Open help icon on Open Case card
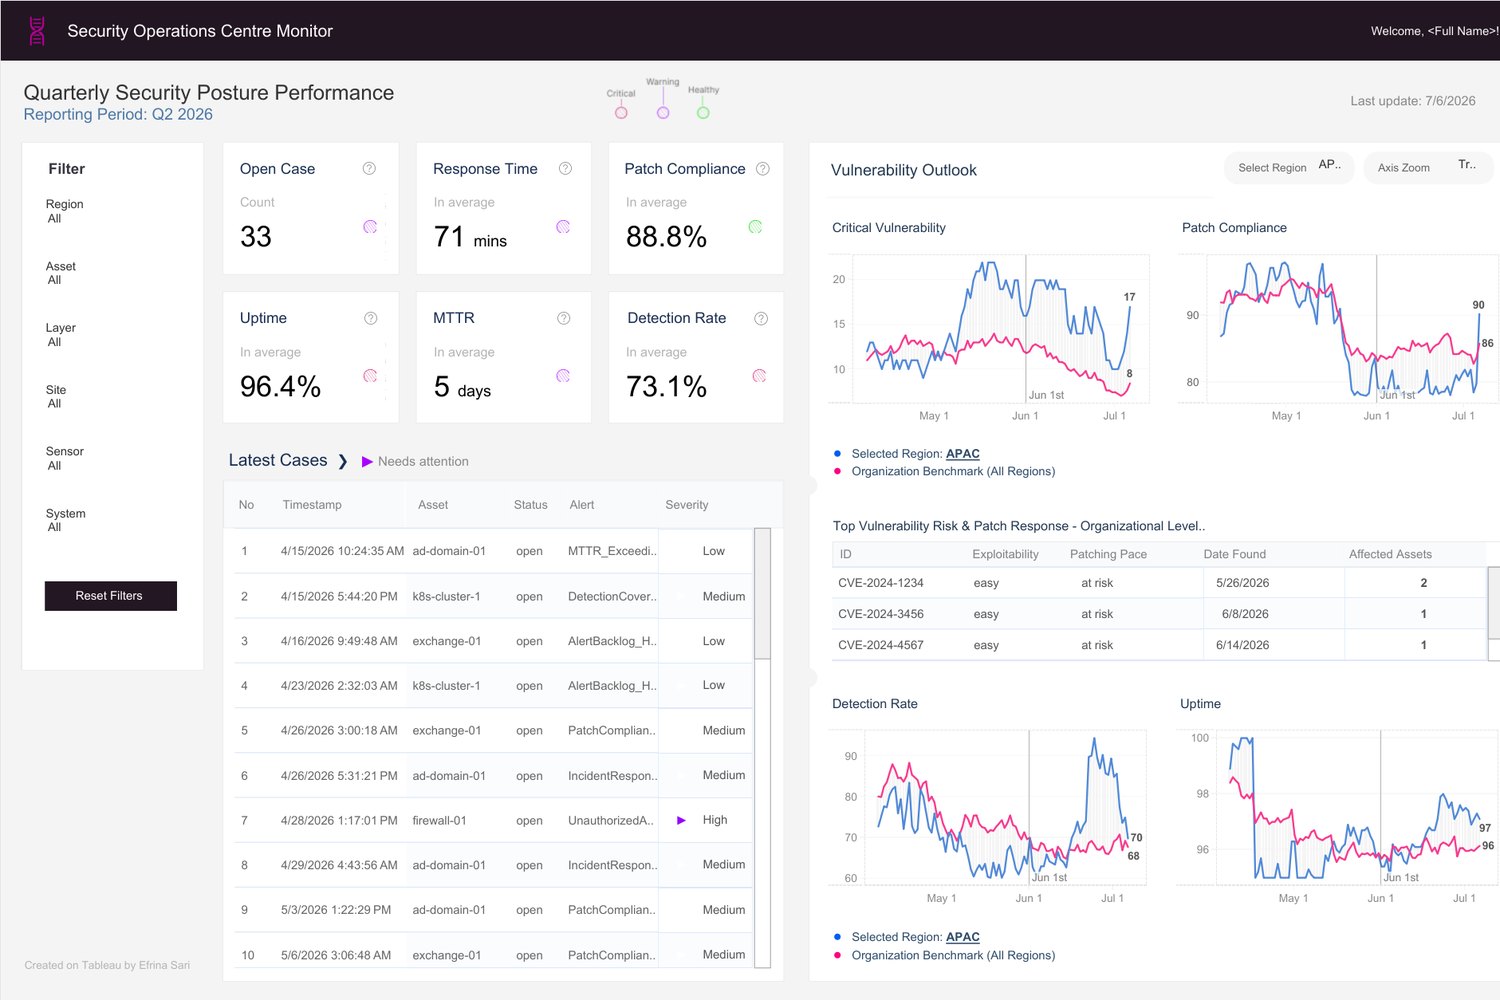This screenshot has height=1000, width=1500. point(369,169)
